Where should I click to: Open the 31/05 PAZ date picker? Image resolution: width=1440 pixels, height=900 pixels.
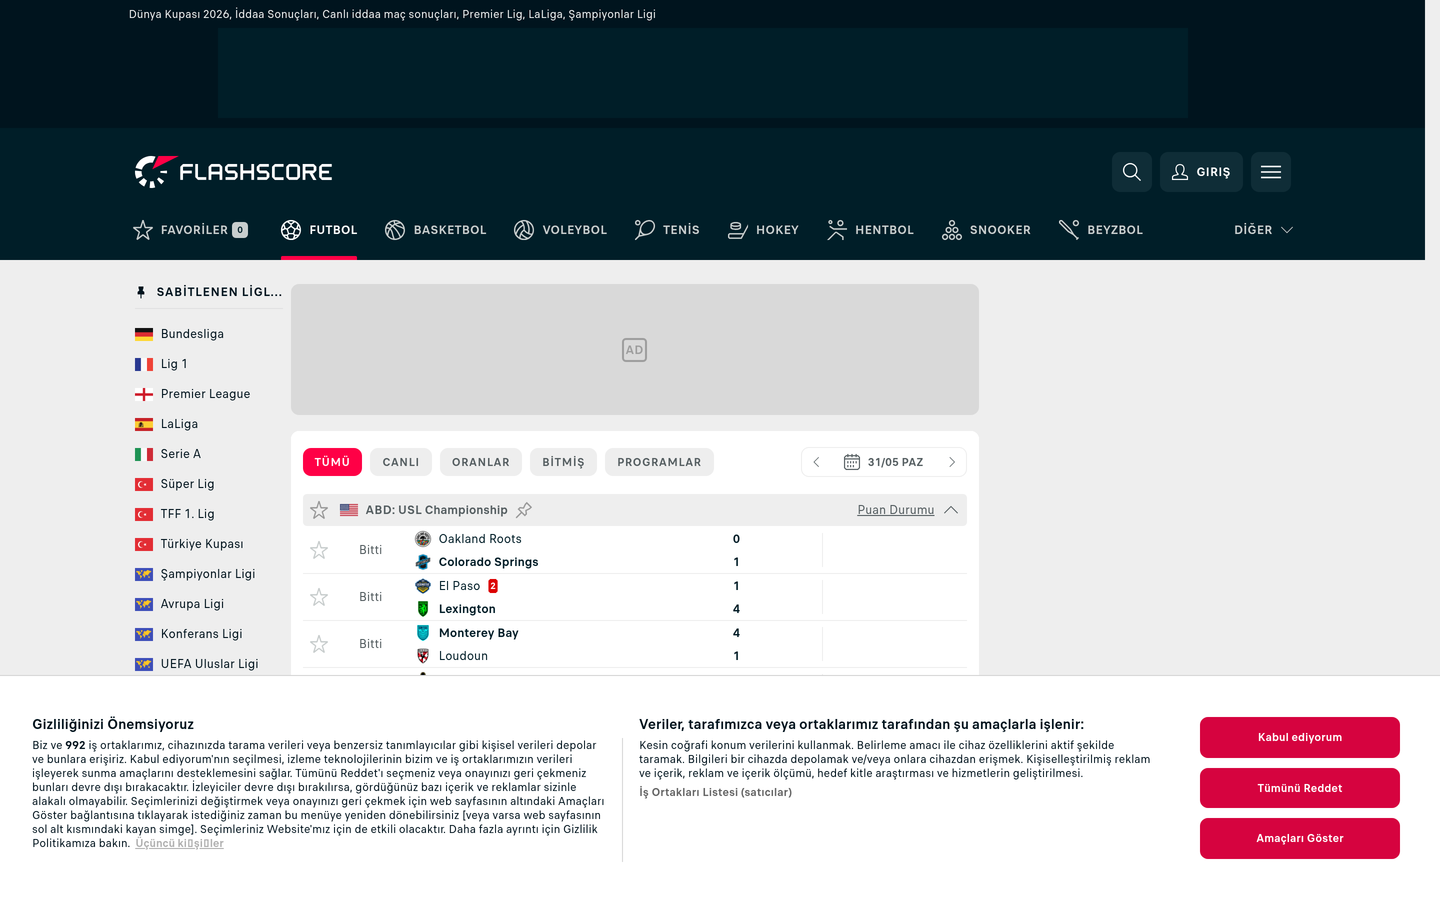[x=884, y=462]
